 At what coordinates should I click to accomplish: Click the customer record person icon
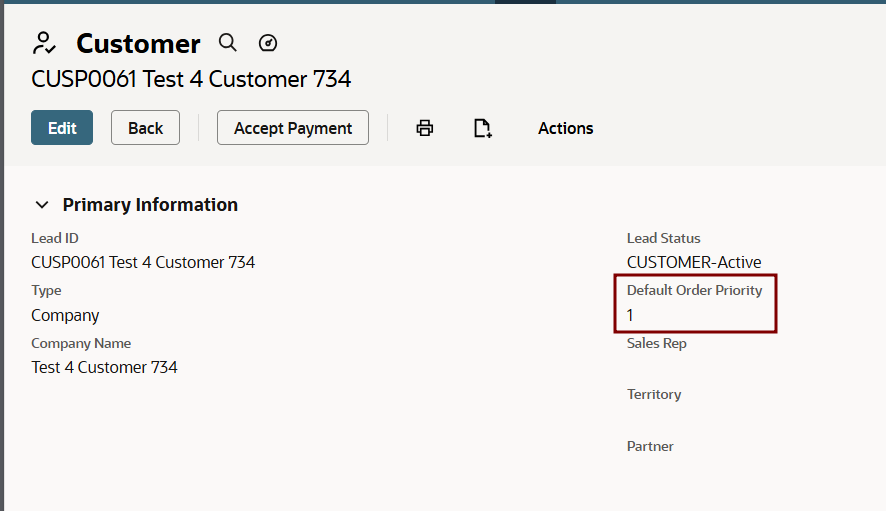click(x=45, y=43)
